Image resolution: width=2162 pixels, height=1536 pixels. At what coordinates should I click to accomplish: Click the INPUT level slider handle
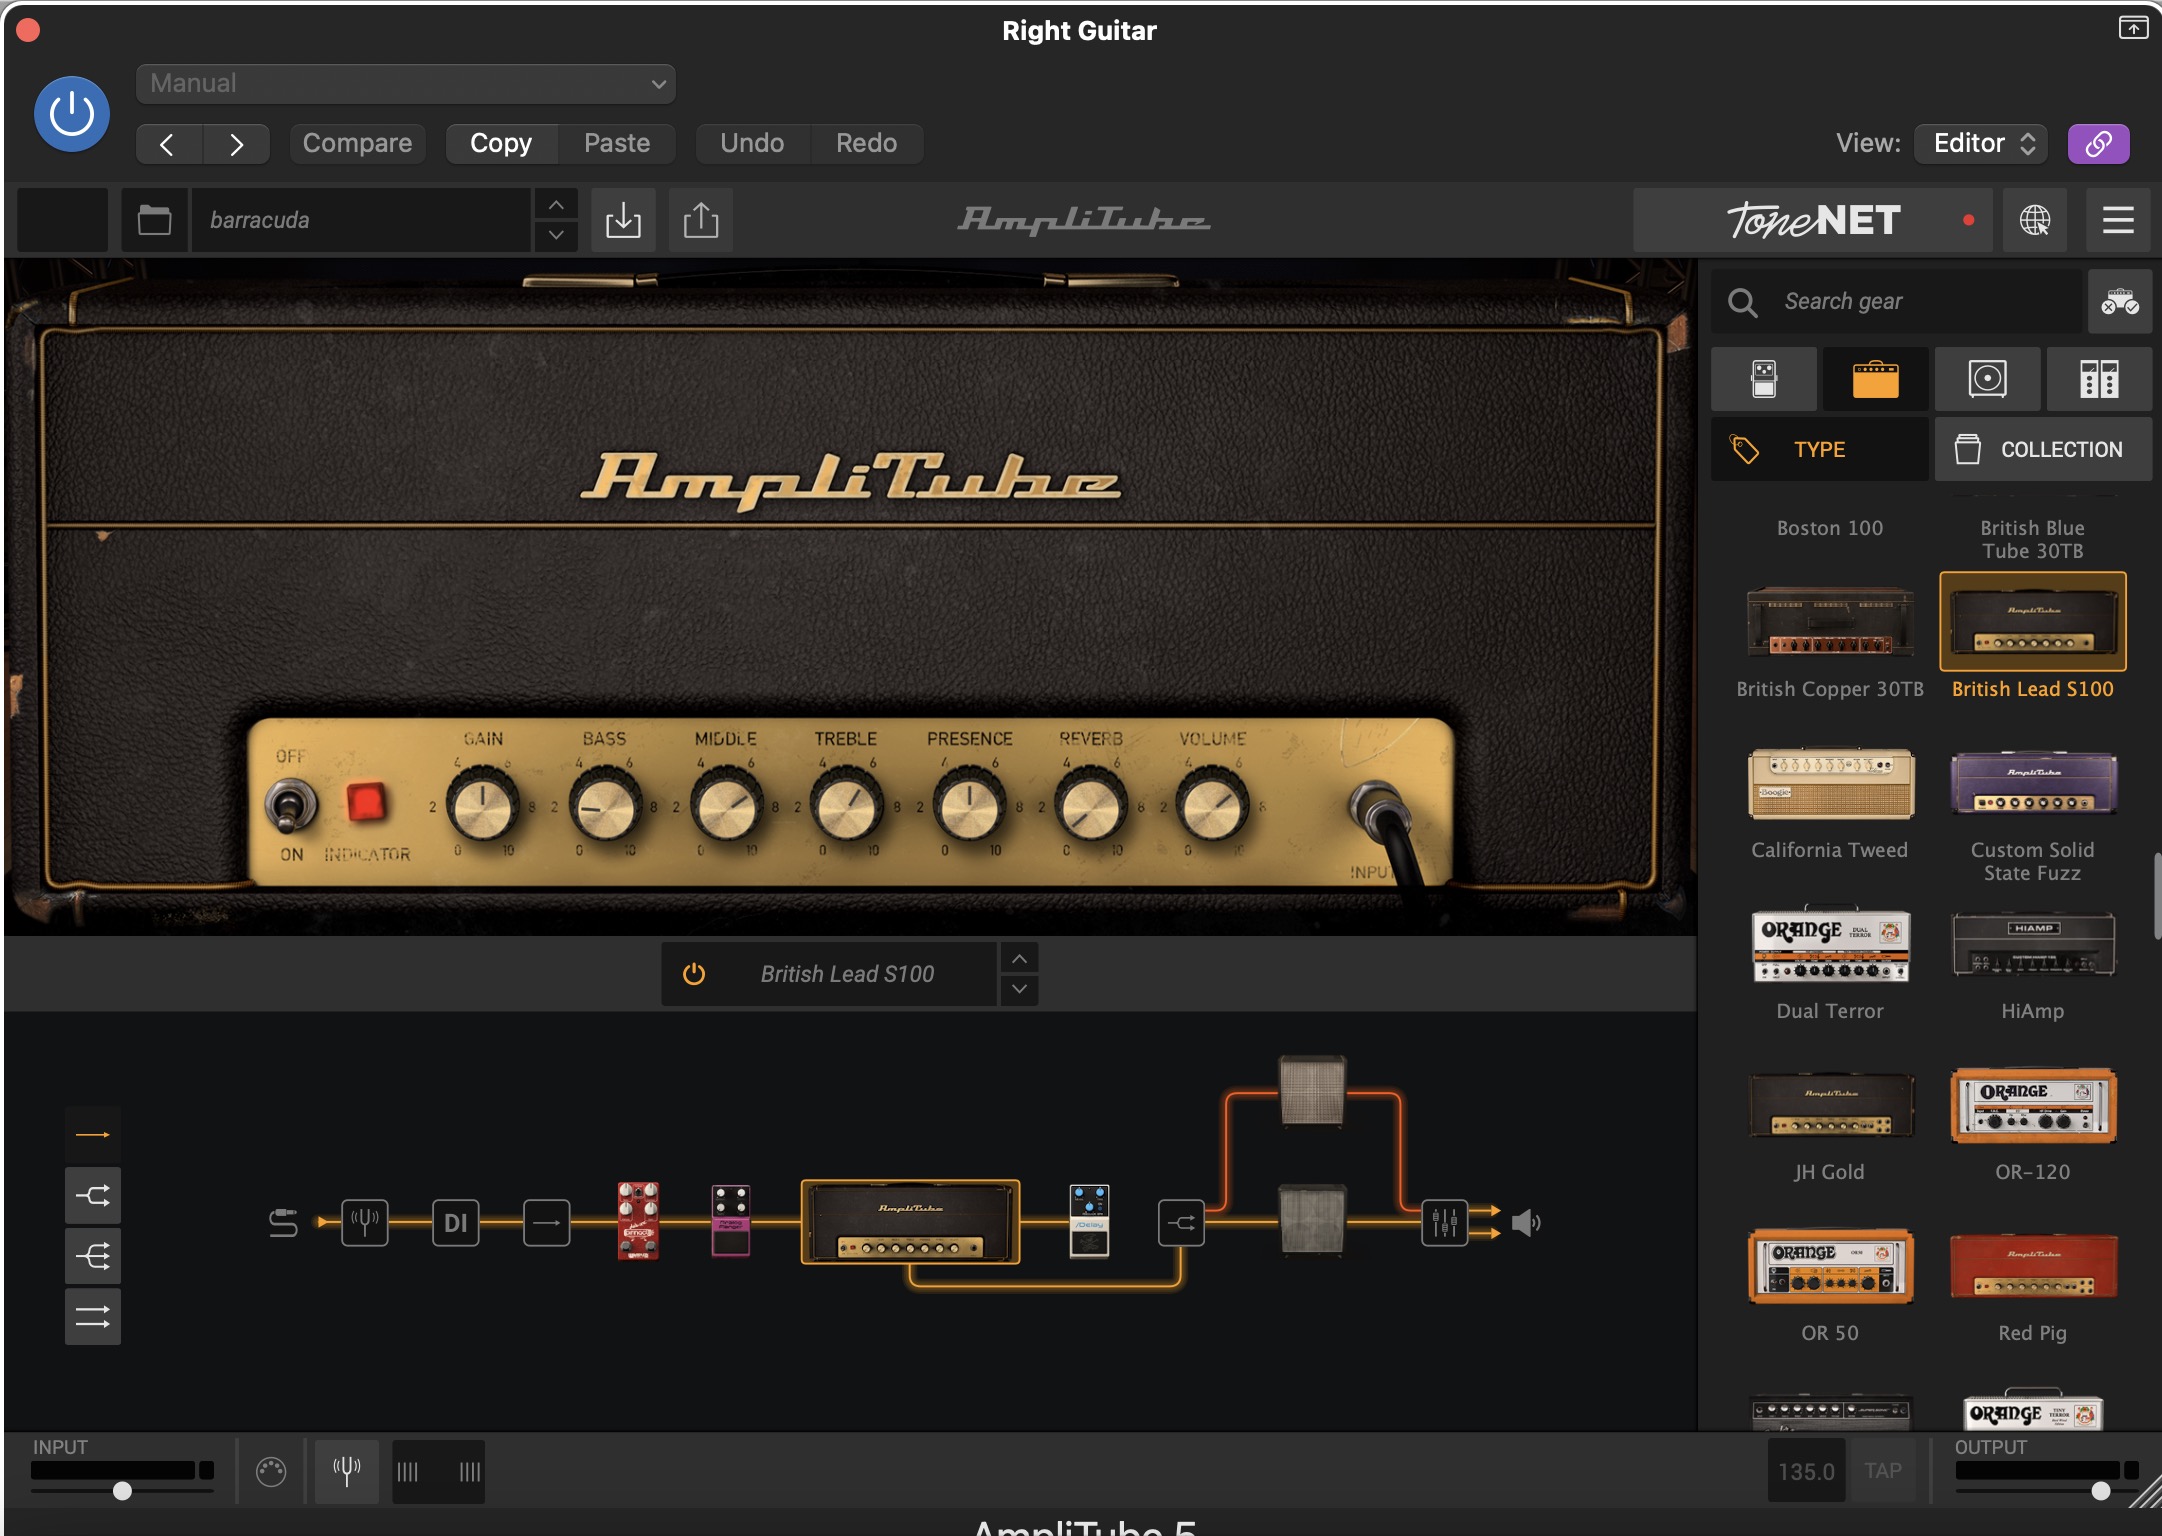tap(122, 1491)
